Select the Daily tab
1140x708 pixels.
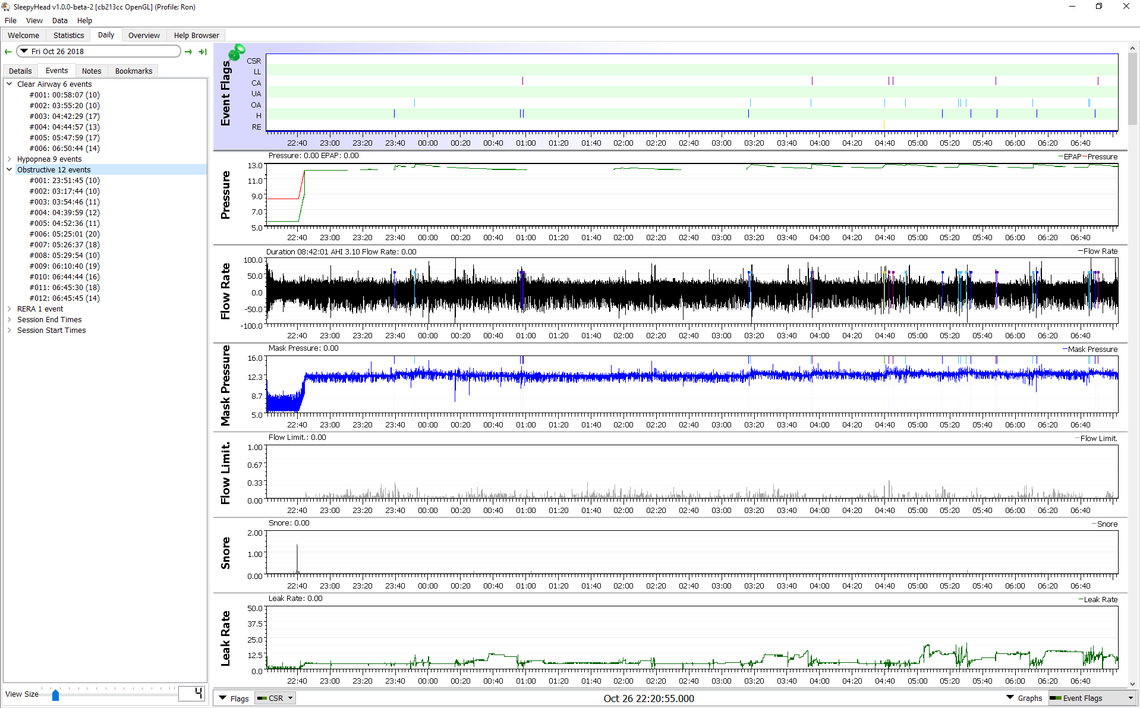[106, 35]
